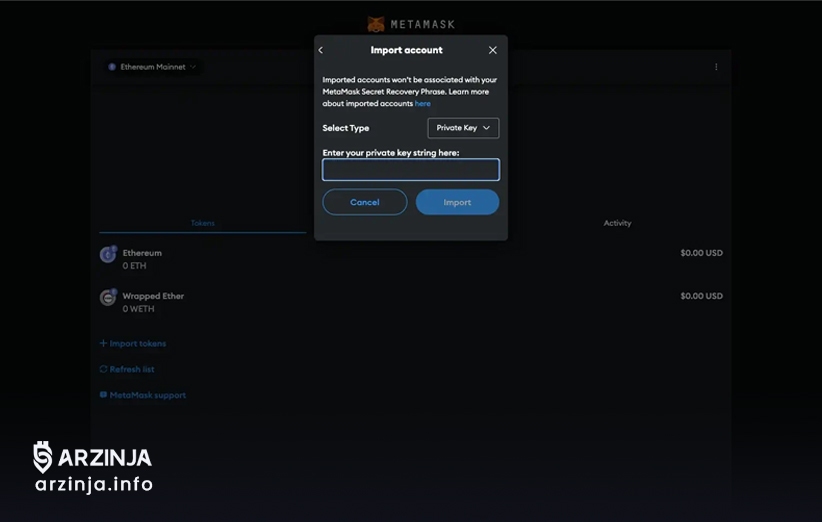Screen dimensions: 822x522
Task: Click the Wrapped Ether token icon
Action: pos(108,298)
